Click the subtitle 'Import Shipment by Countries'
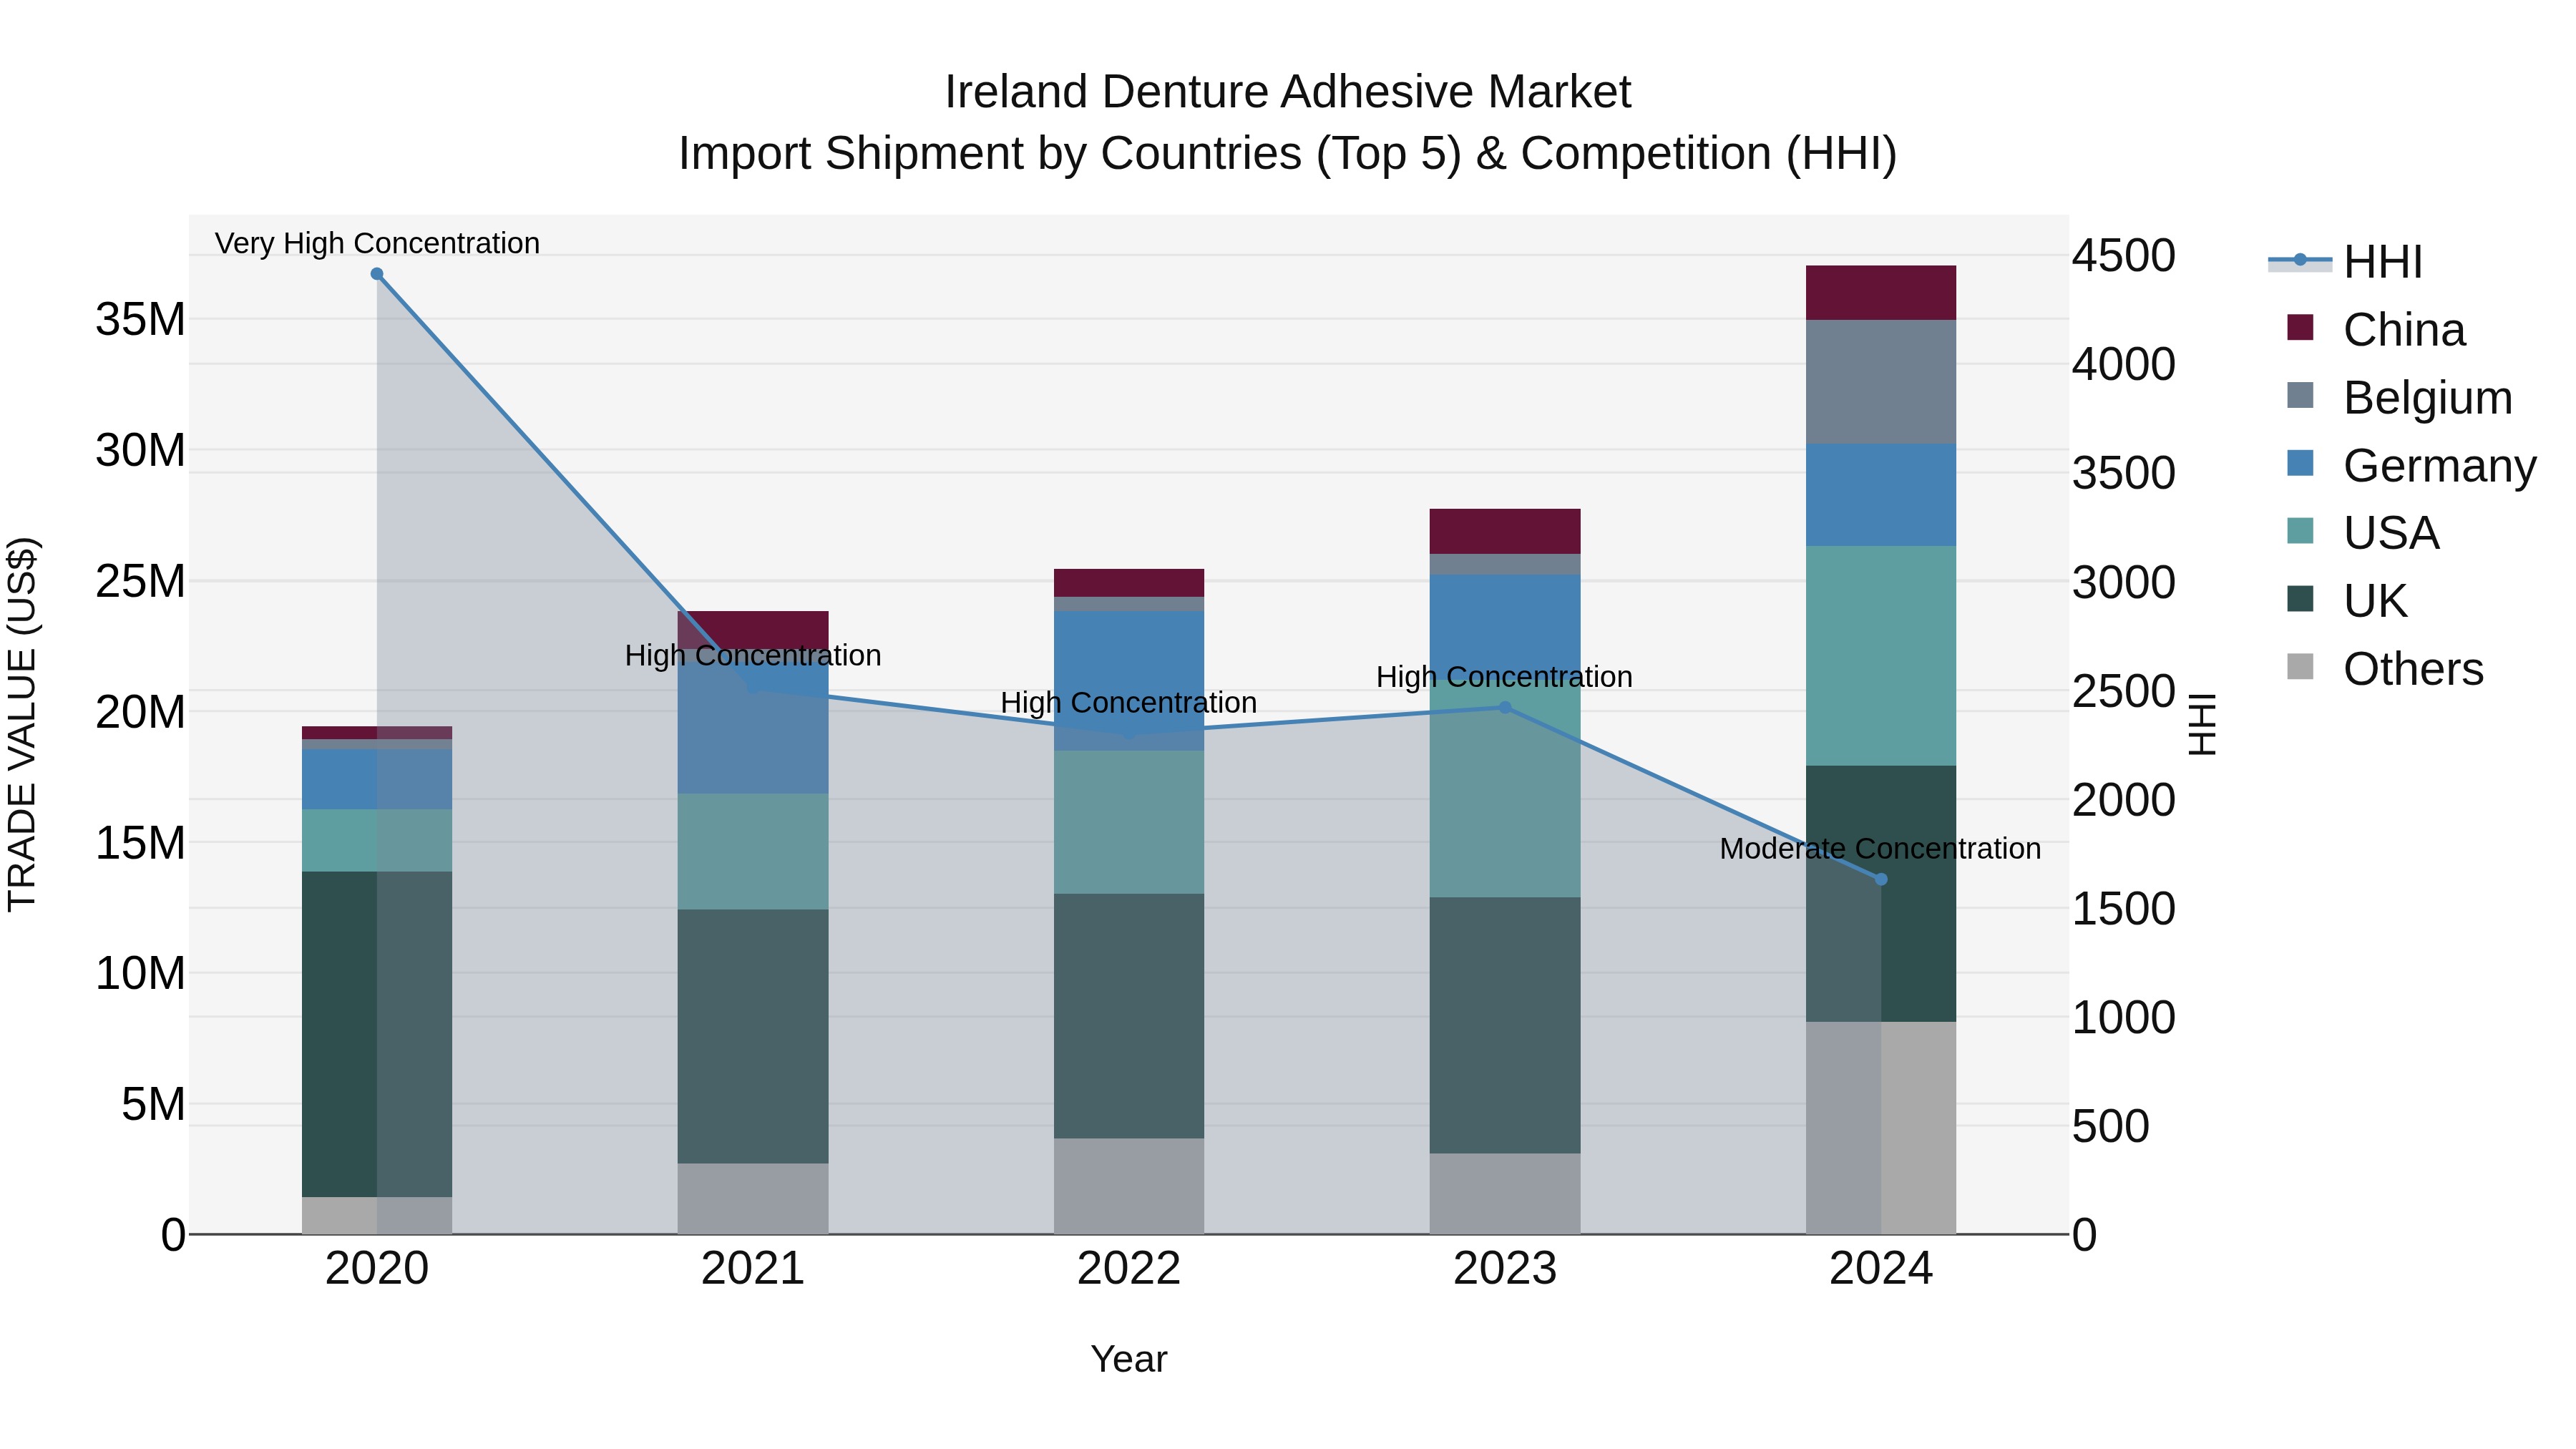 pyautogui.click(x=992, y=154)
